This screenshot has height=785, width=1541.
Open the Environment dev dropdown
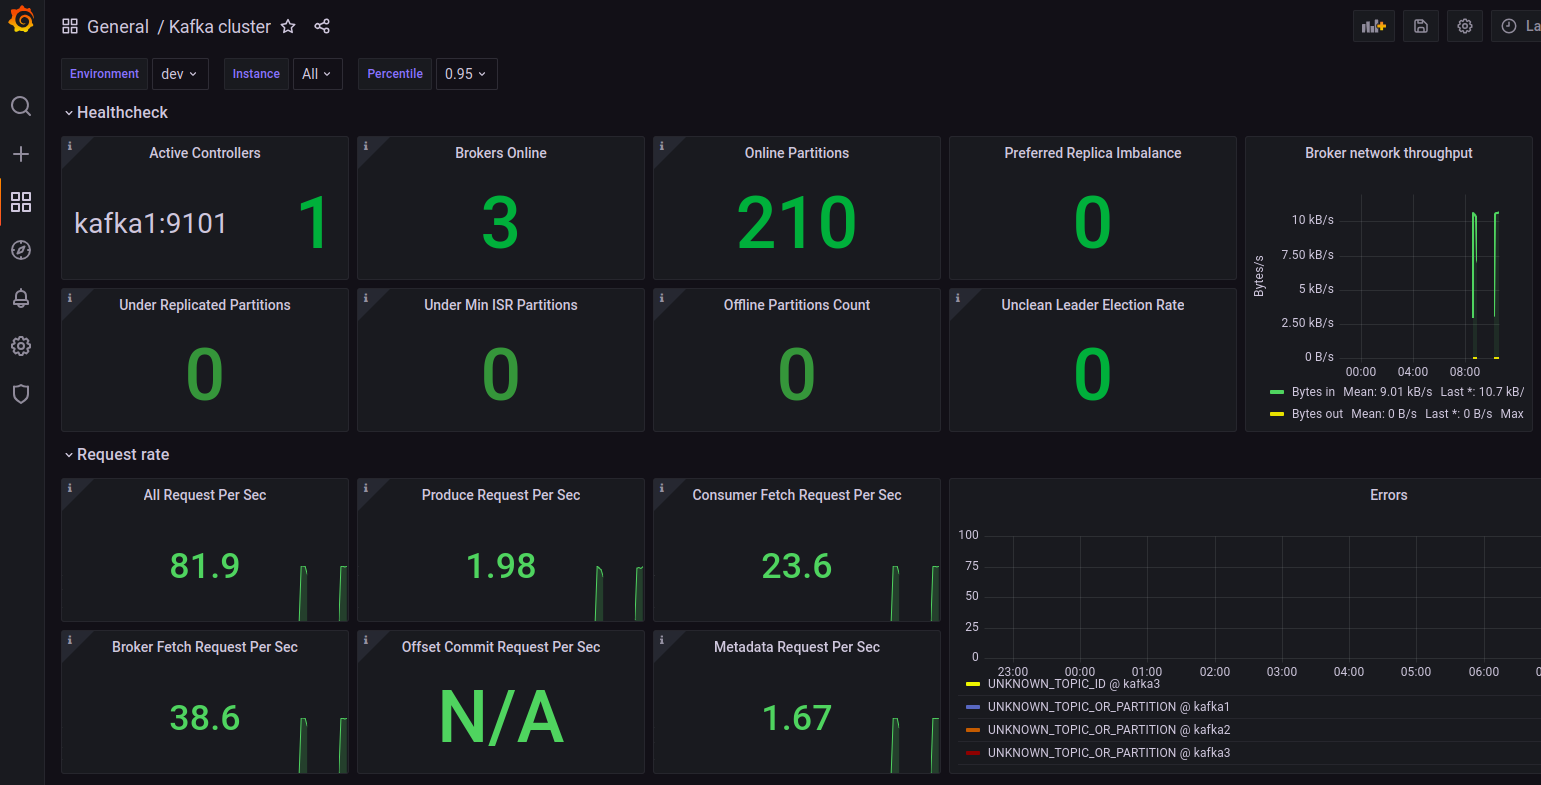point(180,74)
